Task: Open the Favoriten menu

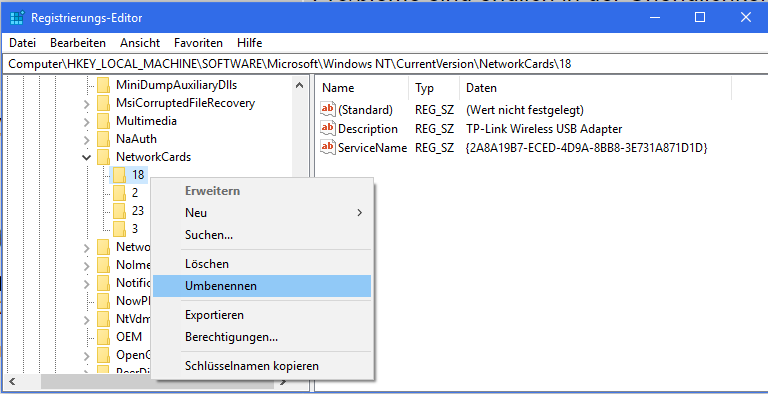Action: tap(198, 43)
